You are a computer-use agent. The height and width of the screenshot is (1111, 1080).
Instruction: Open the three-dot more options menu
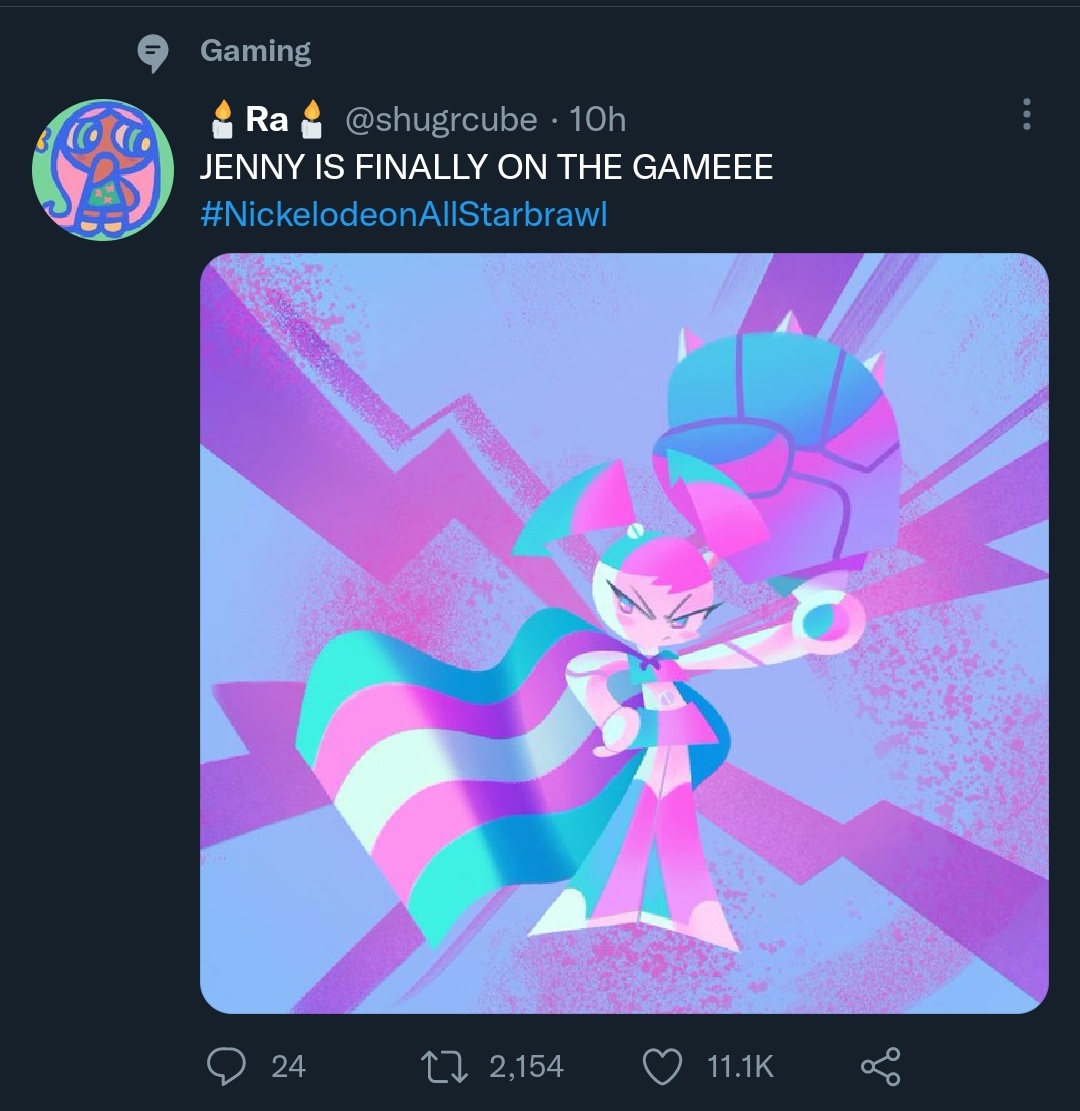[x=1026, y=115]
